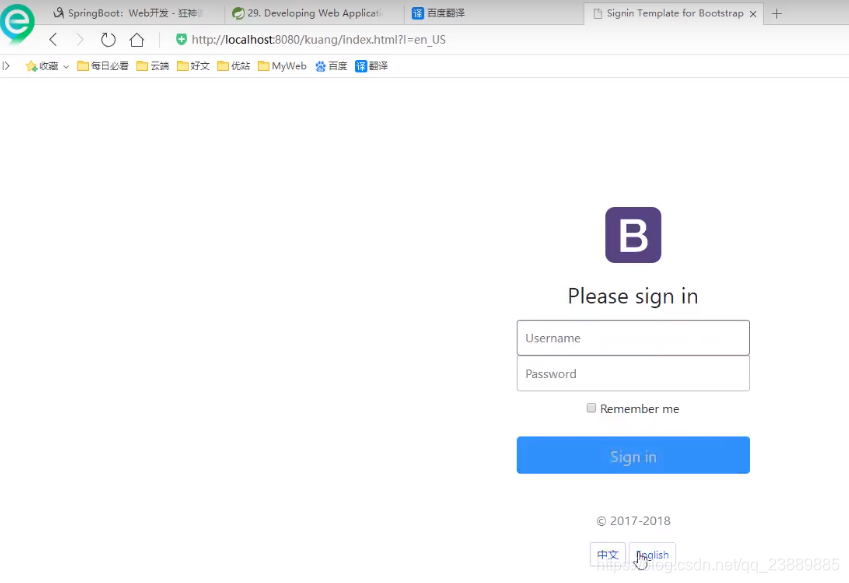Click the browser back arrow

tap(53, 40)
